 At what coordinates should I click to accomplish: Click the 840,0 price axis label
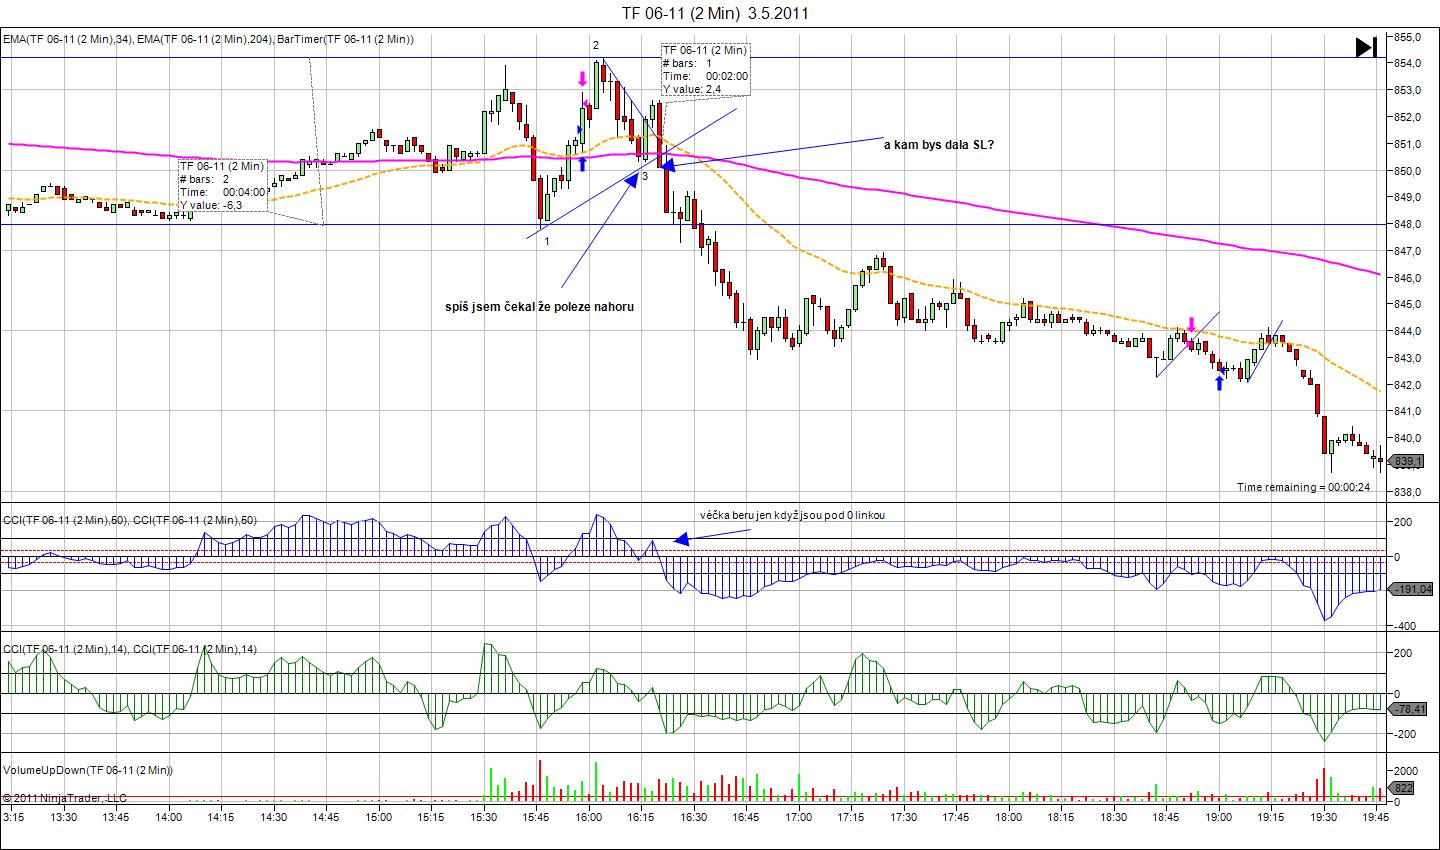(x=1408, y=438)
